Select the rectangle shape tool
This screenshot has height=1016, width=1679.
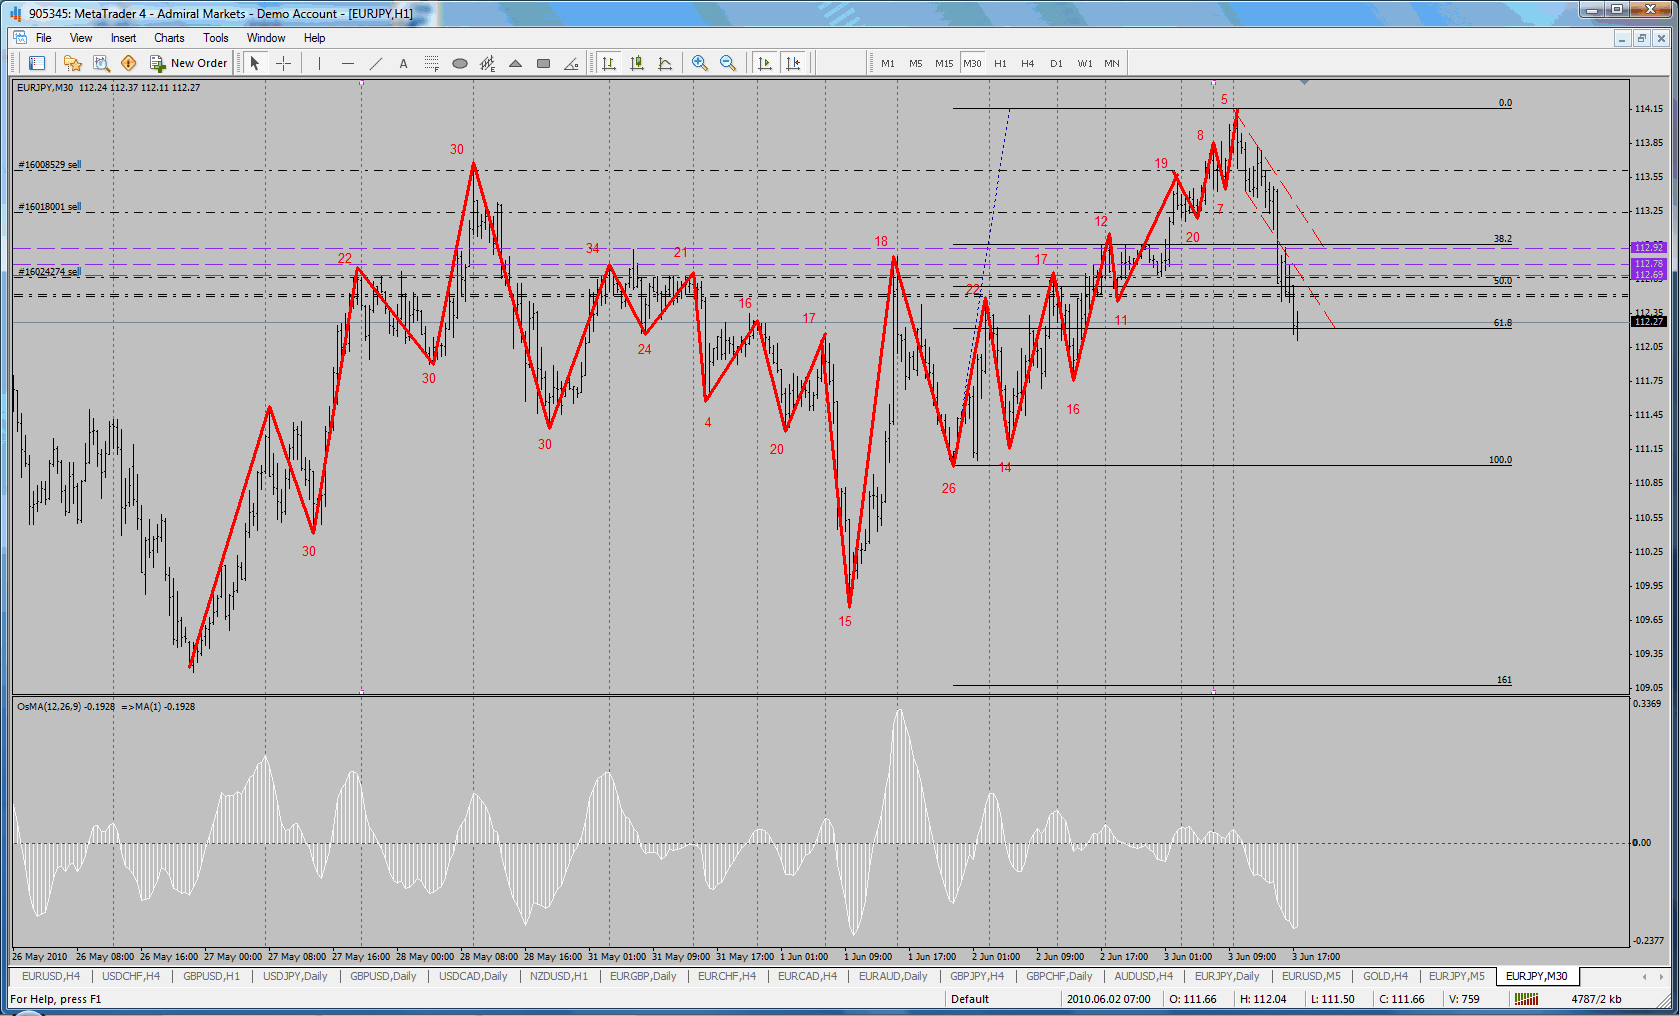(x=543, y=63)
